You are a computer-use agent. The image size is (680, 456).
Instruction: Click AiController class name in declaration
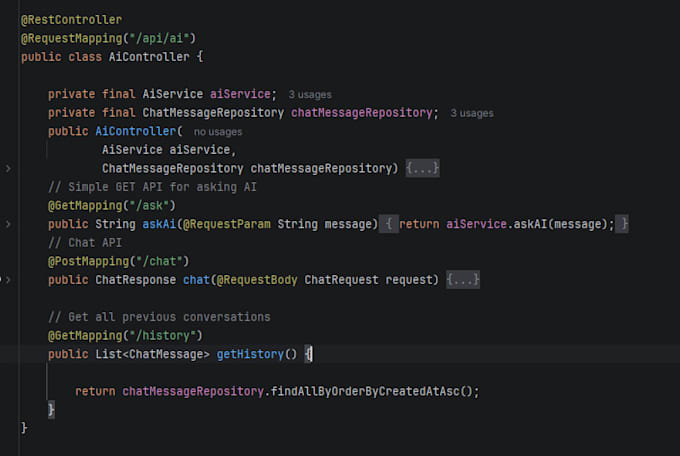(149, 57)
